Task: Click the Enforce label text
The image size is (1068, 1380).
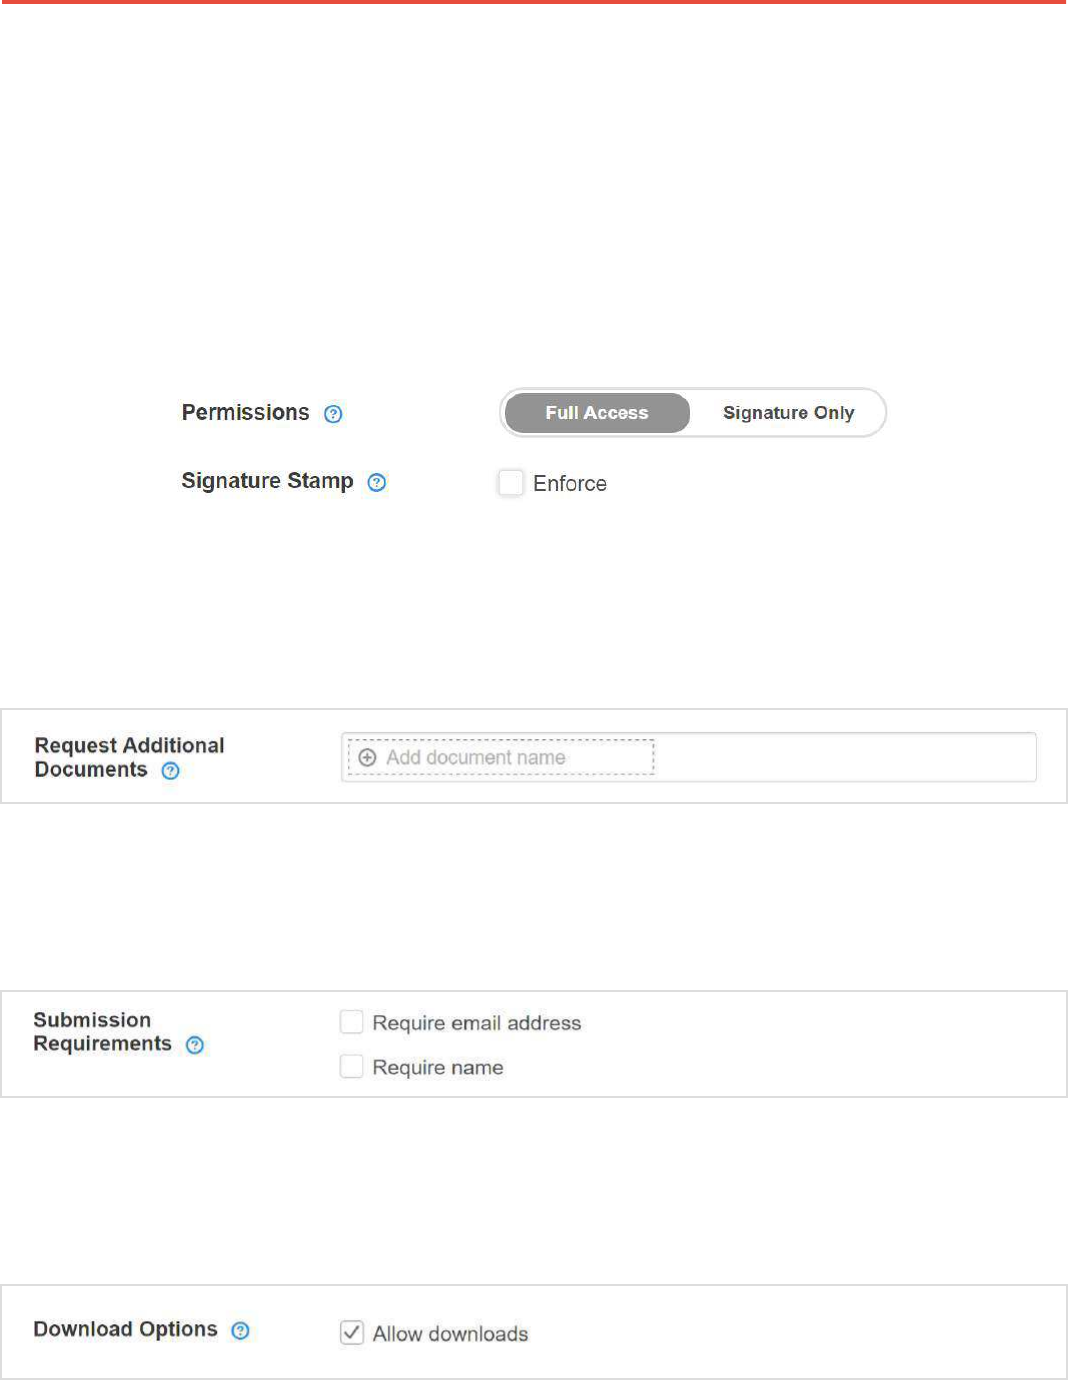Action: click(x=570, y=484)
